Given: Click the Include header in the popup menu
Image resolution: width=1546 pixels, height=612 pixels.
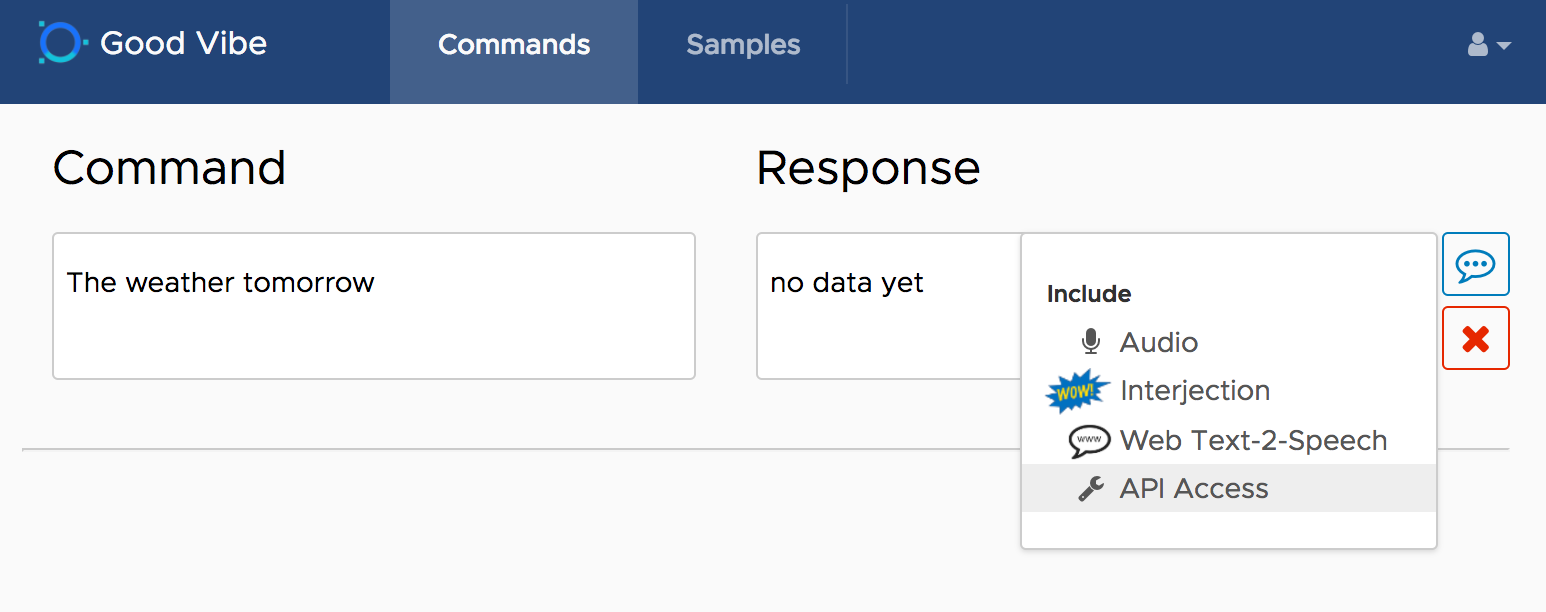Looking at the screenshot, I should tap(1089, 294).
